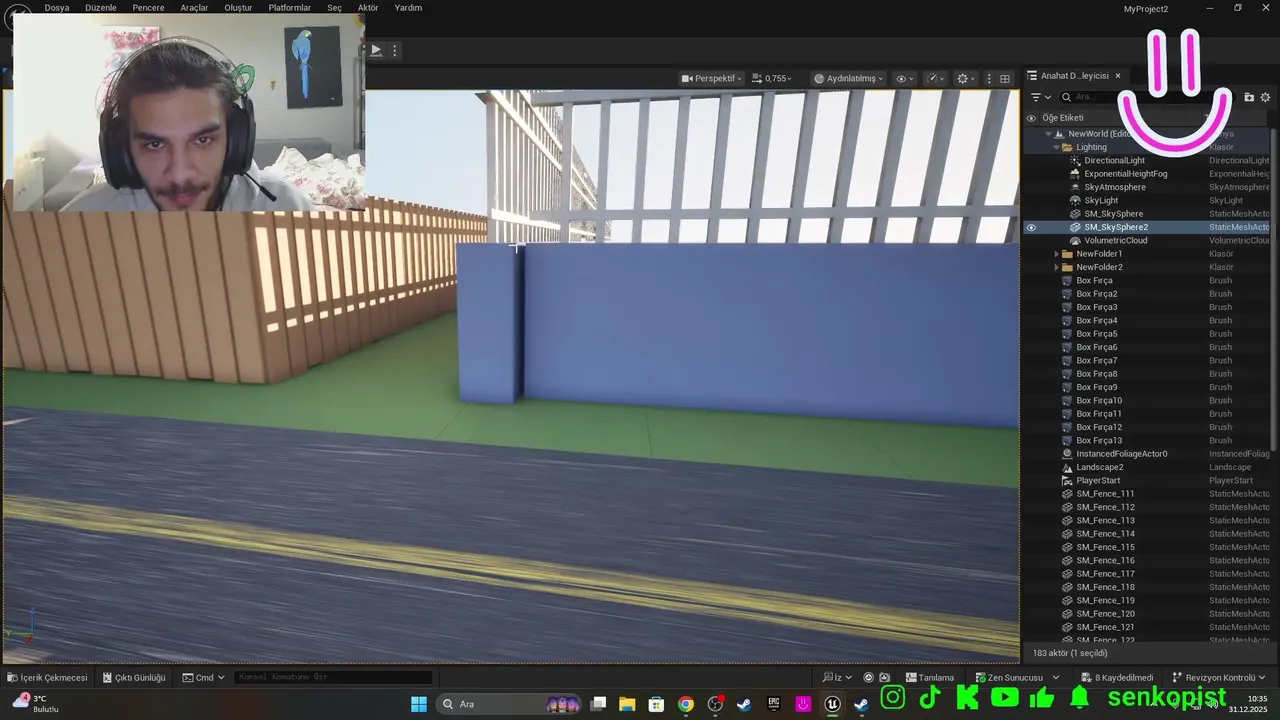The image size is (1280, 720).
Task: Open the Düzenle menu
Action: click(x=101, y=7)
